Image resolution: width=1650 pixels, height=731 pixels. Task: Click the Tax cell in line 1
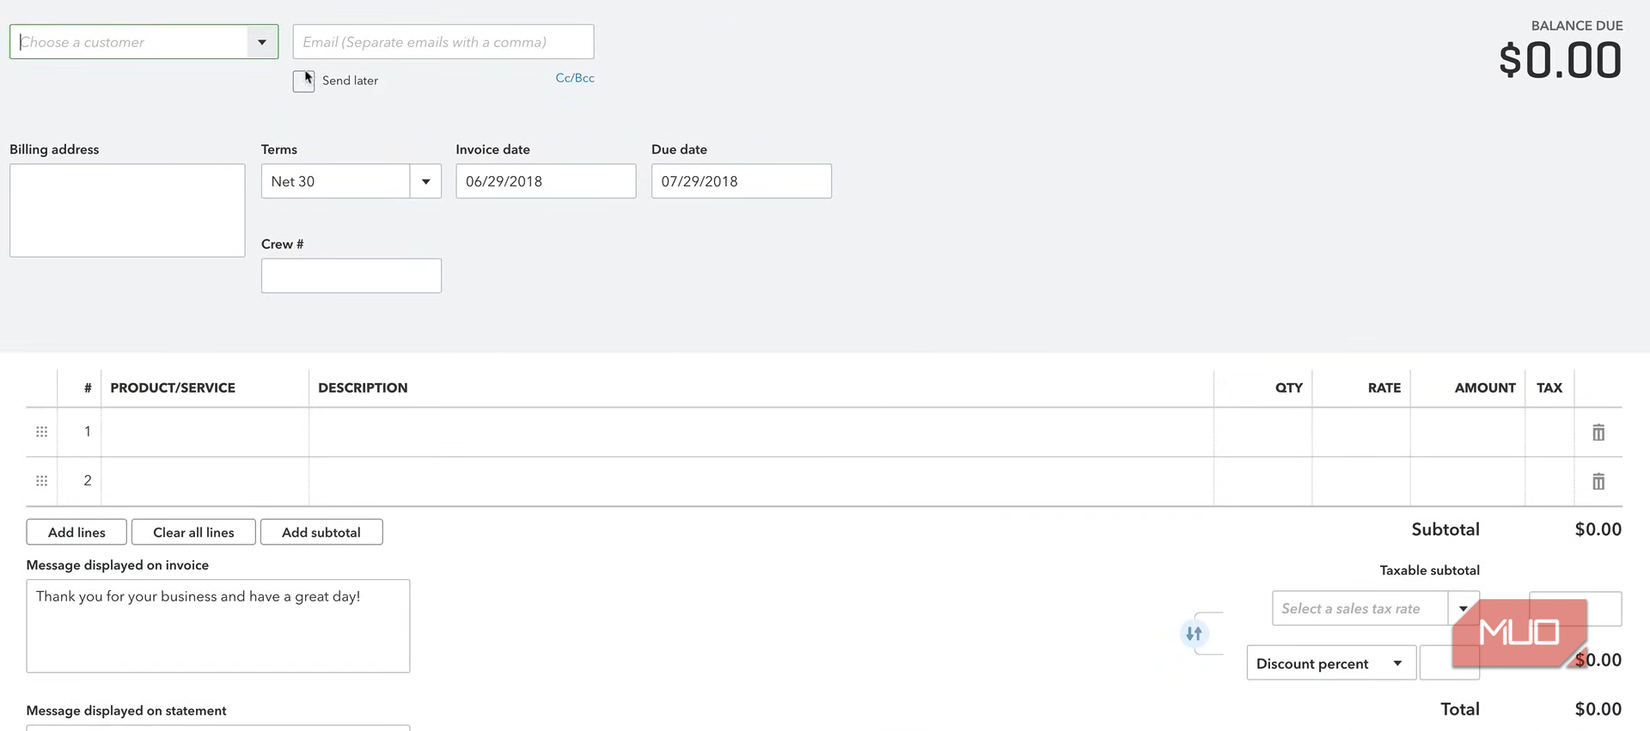coord(1549,432)
